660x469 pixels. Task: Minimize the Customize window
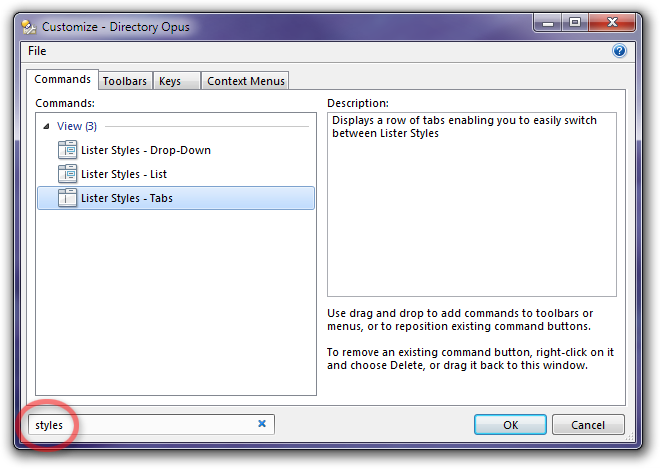click(548, 23)
